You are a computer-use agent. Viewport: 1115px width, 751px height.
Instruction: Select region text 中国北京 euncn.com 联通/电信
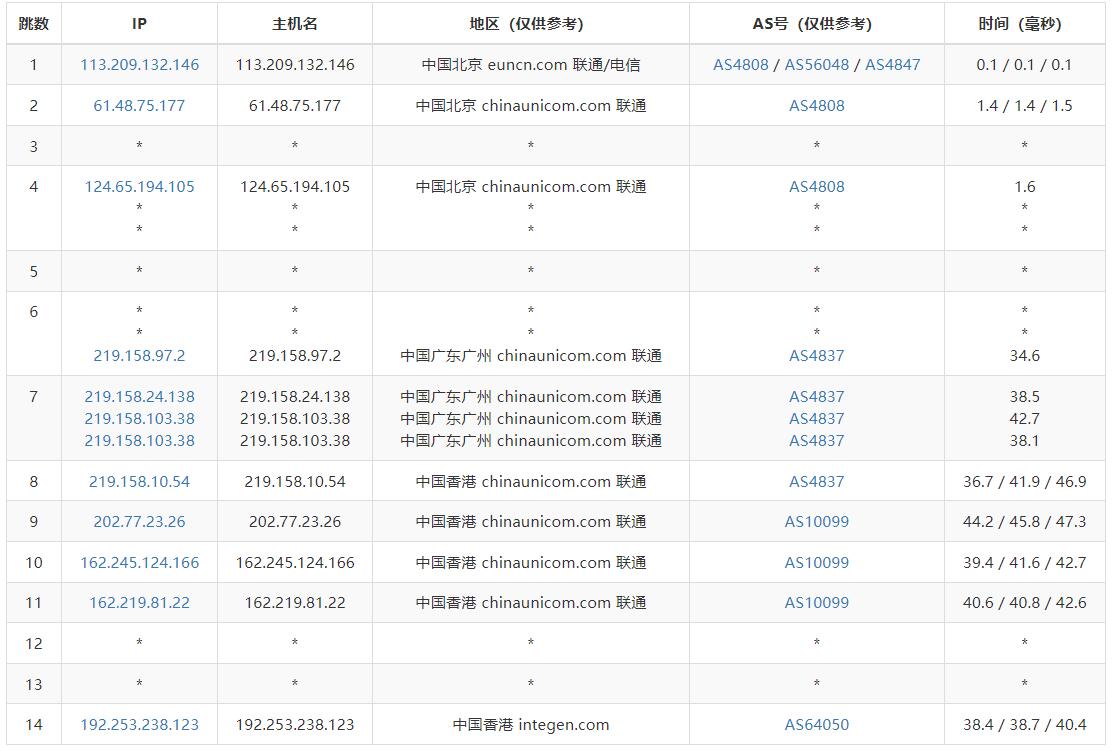pos(530,65)
